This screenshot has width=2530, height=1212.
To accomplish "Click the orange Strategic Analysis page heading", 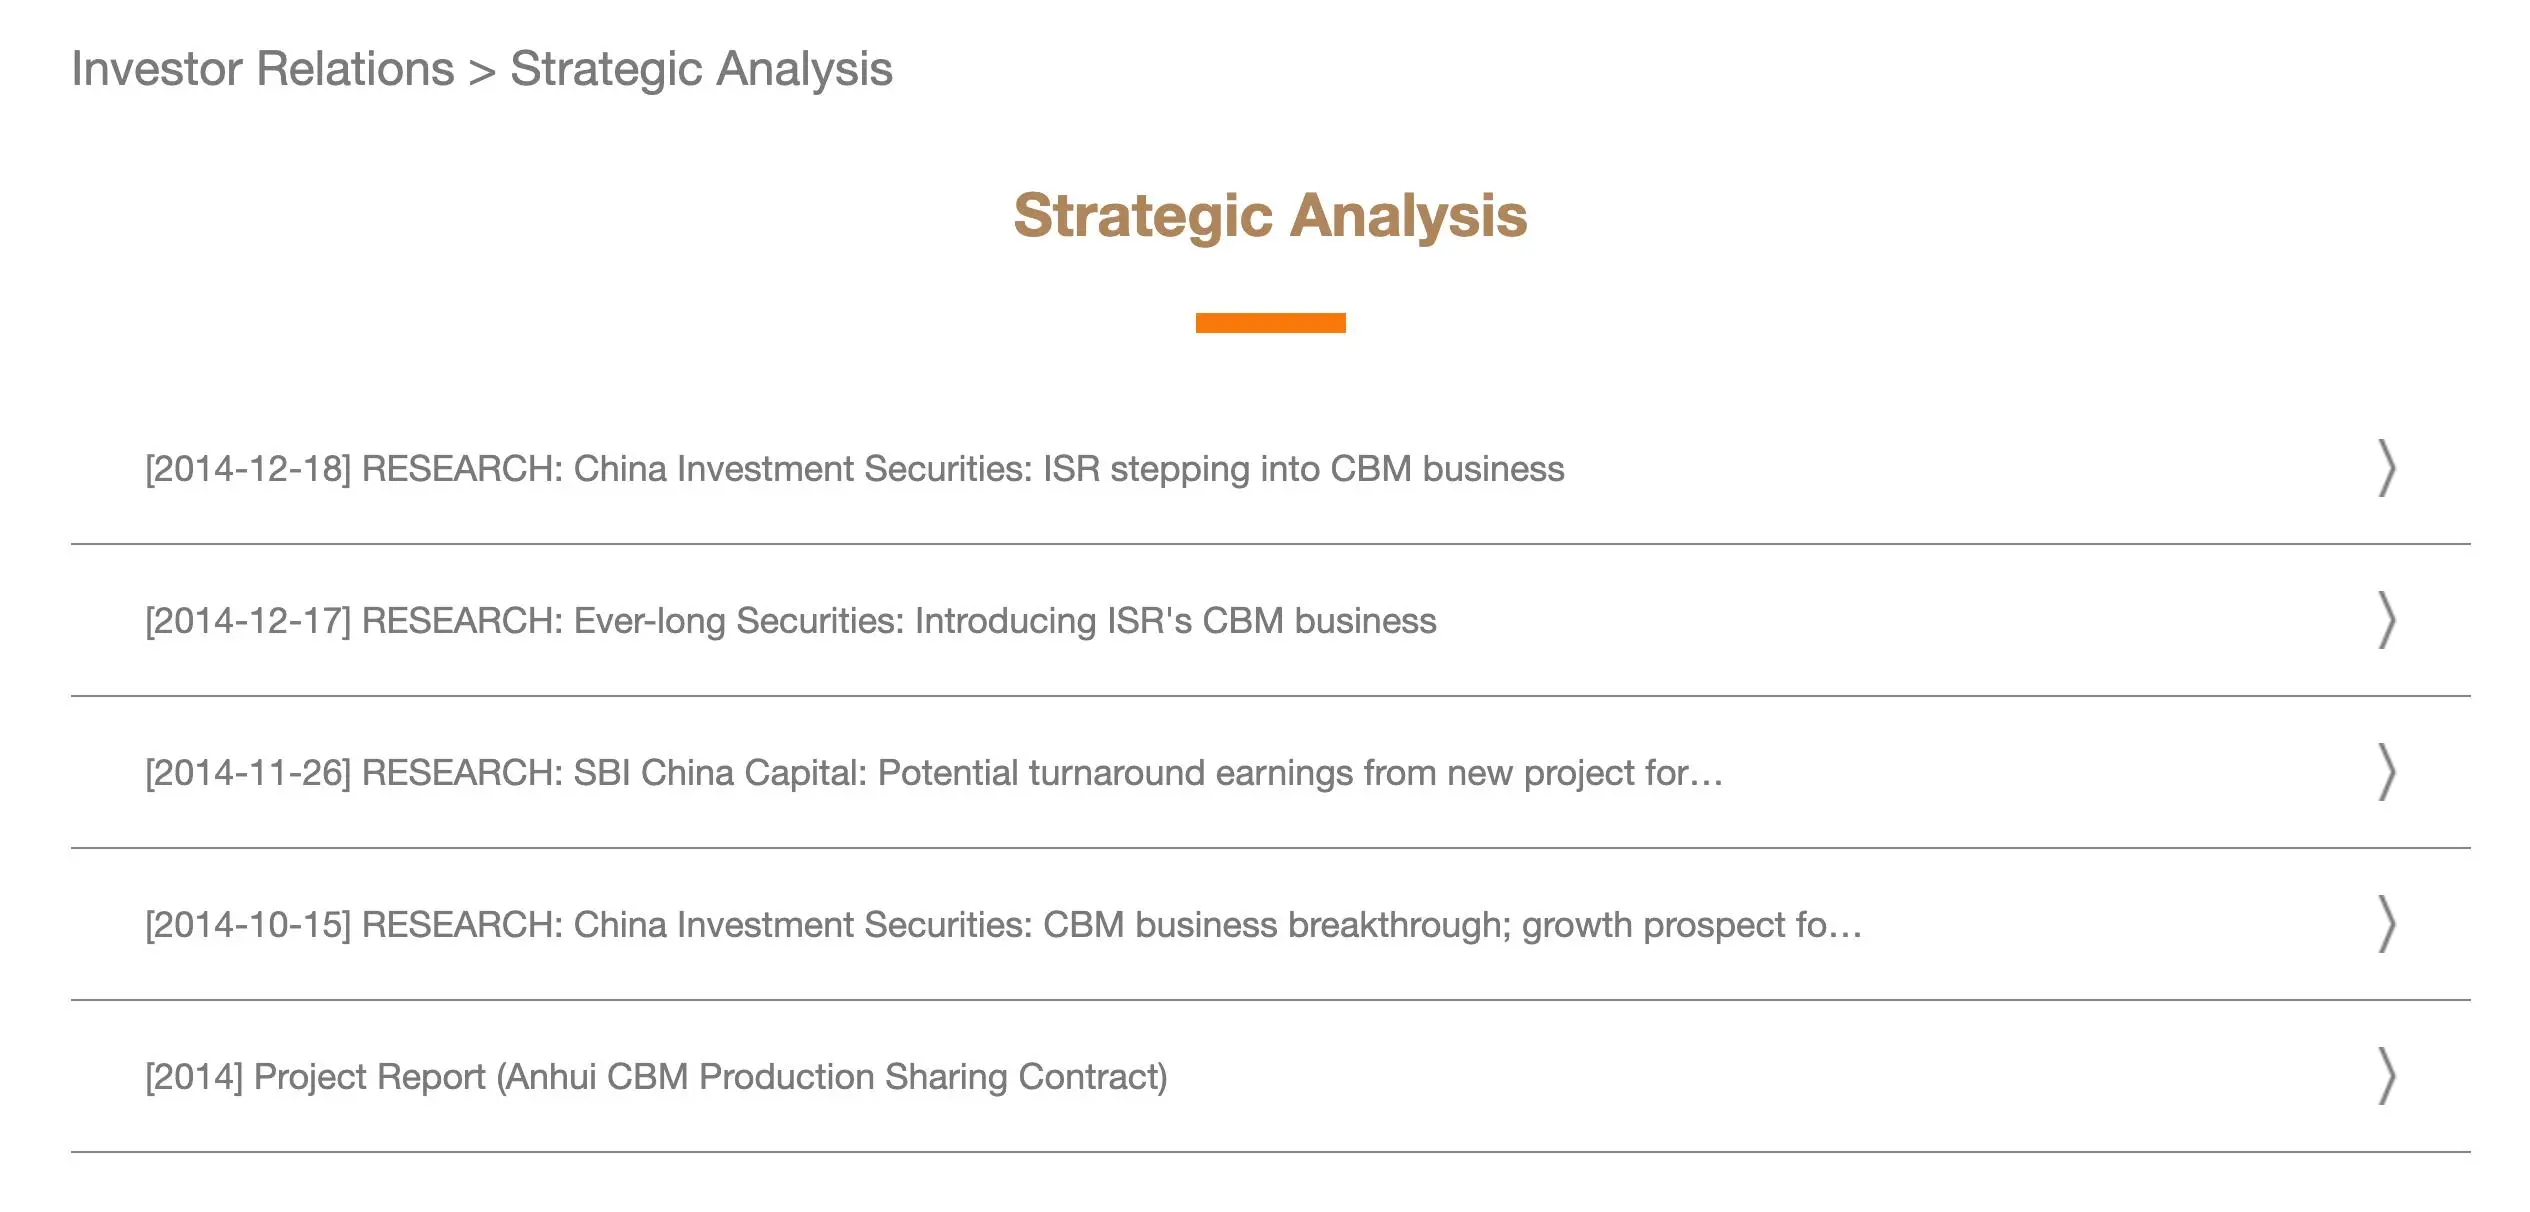I will coord(1270,216).
